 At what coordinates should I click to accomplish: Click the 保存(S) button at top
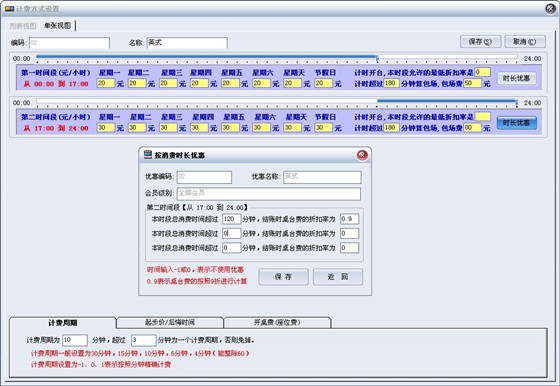pos(480,42)
